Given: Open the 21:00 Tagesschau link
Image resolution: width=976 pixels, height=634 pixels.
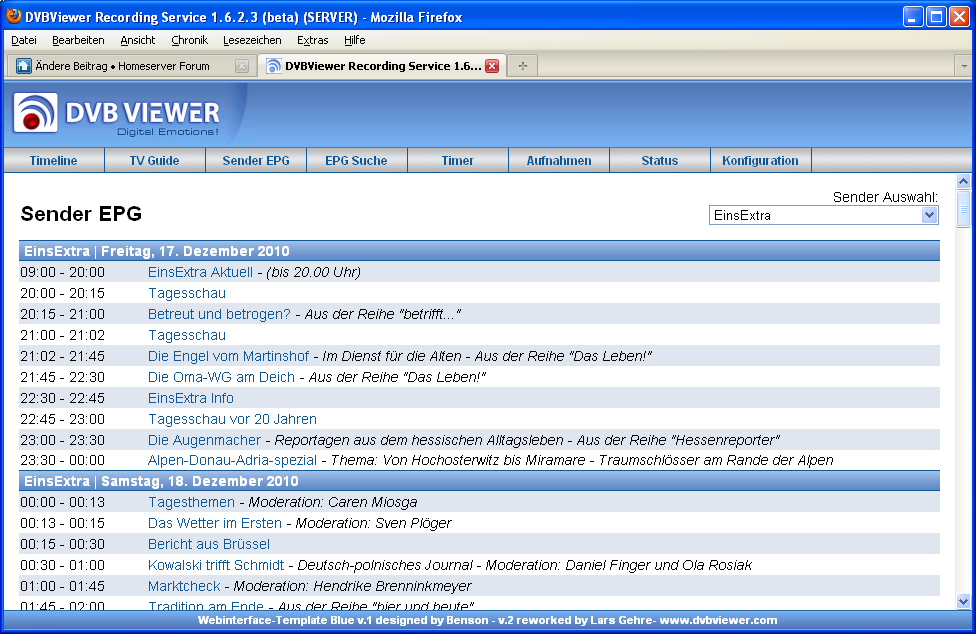Looking at the screenshot, I should (x=187, y=335).
